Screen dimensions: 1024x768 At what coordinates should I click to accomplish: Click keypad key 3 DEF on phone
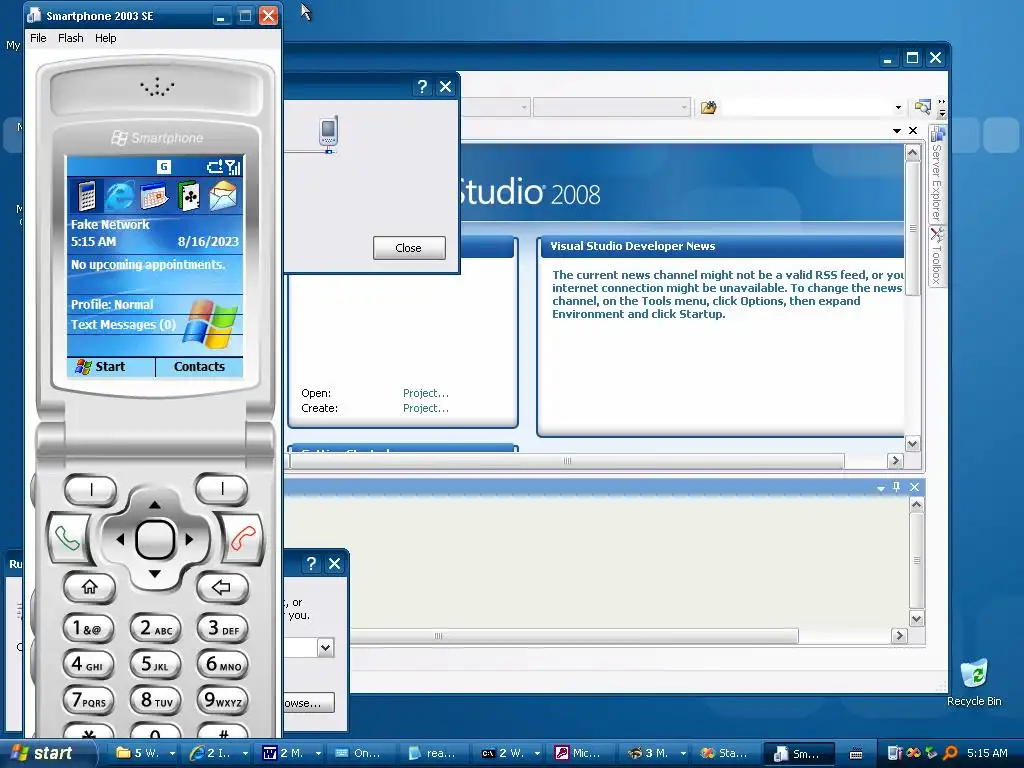pos(223,628)
